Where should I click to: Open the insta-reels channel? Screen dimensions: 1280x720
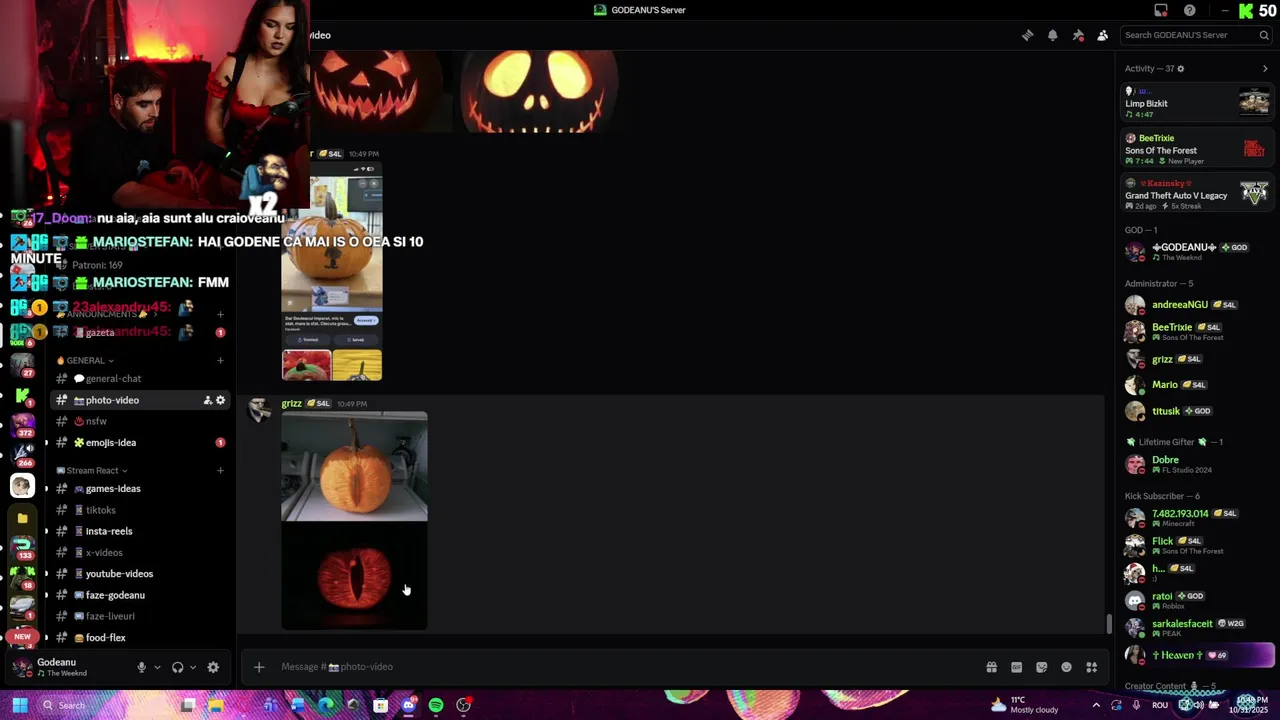click(x=140, y=531)
